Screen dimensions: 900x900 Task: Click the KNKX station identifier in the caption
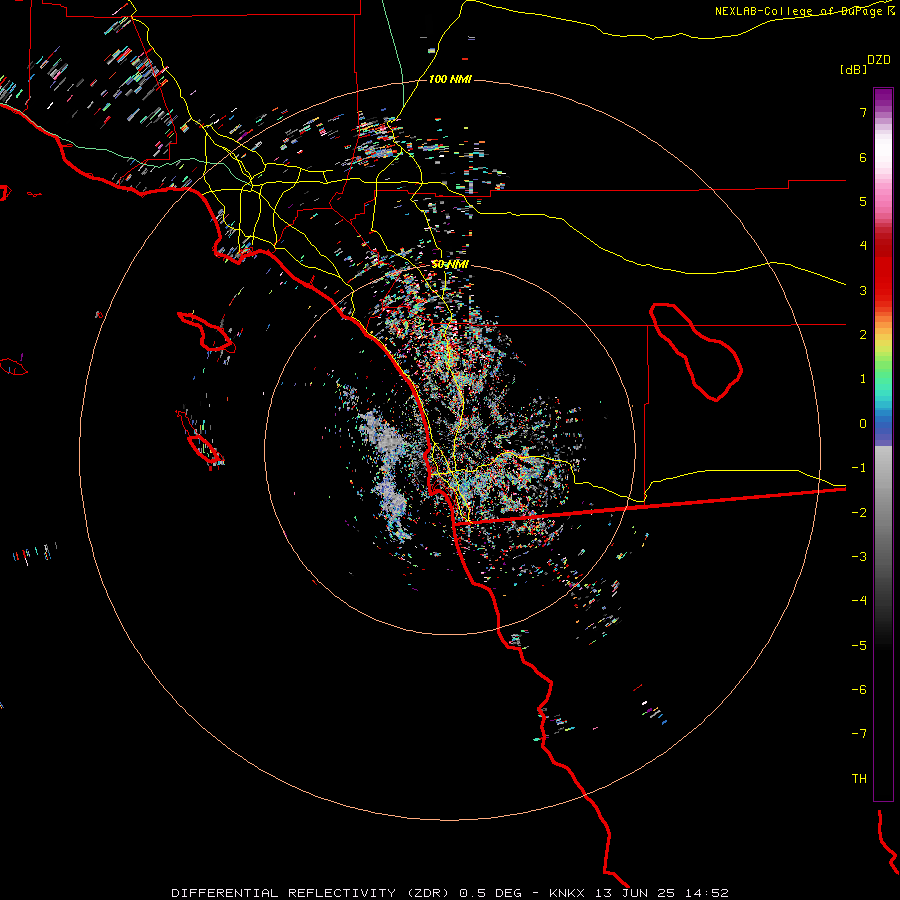[x=568, y=893]
